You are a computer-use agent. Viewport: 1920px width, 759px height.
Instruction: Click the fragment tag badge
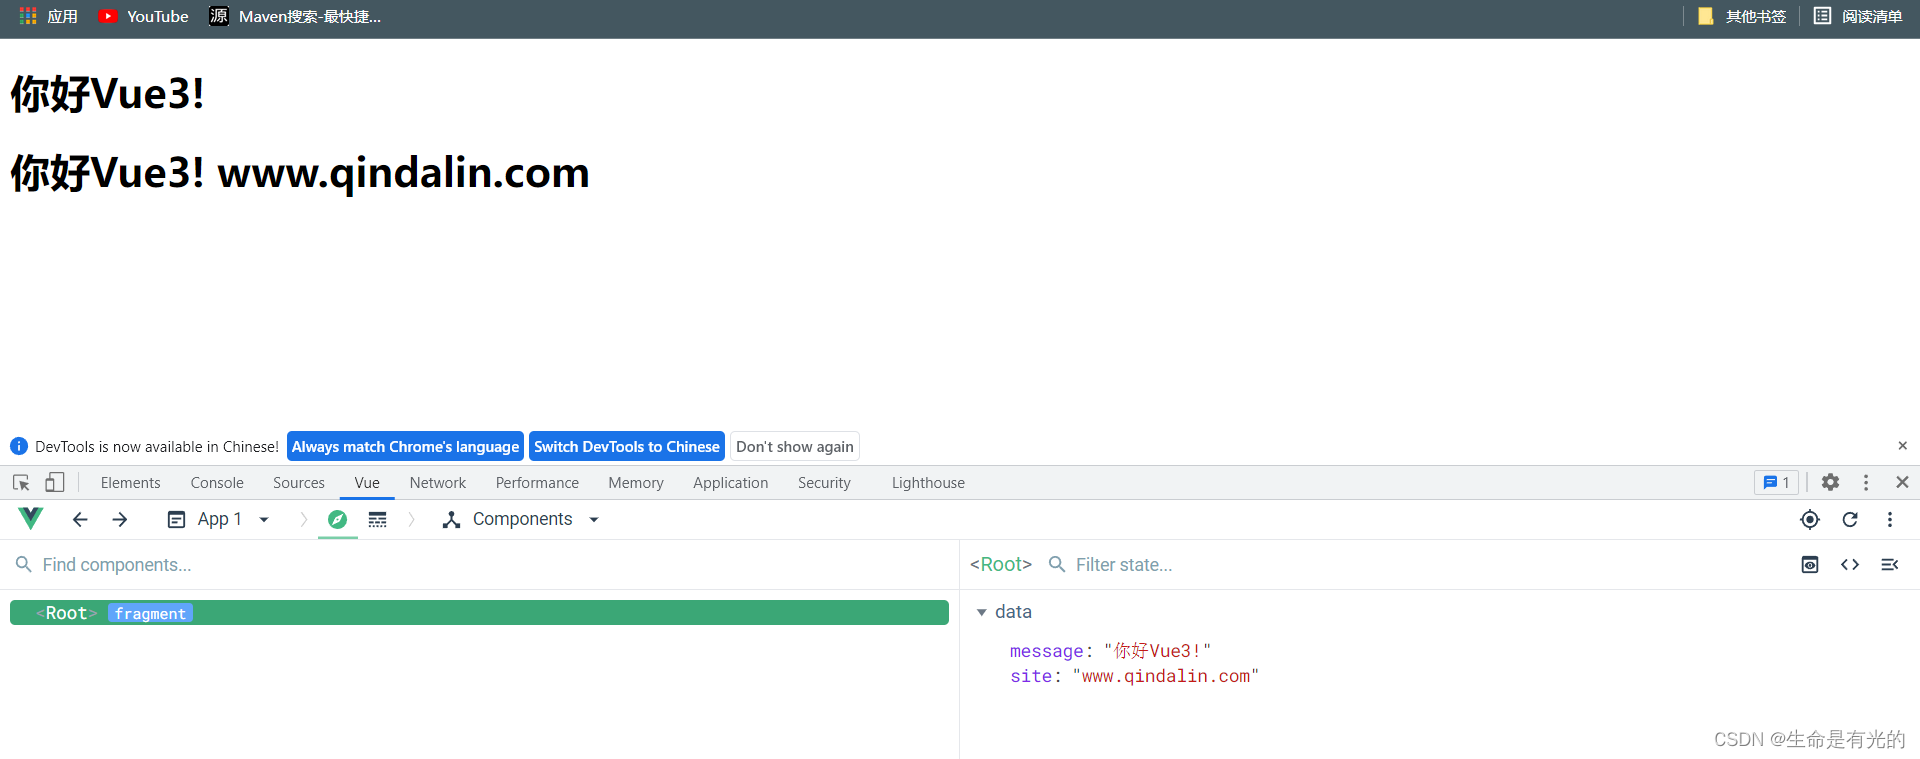(150, 613)
